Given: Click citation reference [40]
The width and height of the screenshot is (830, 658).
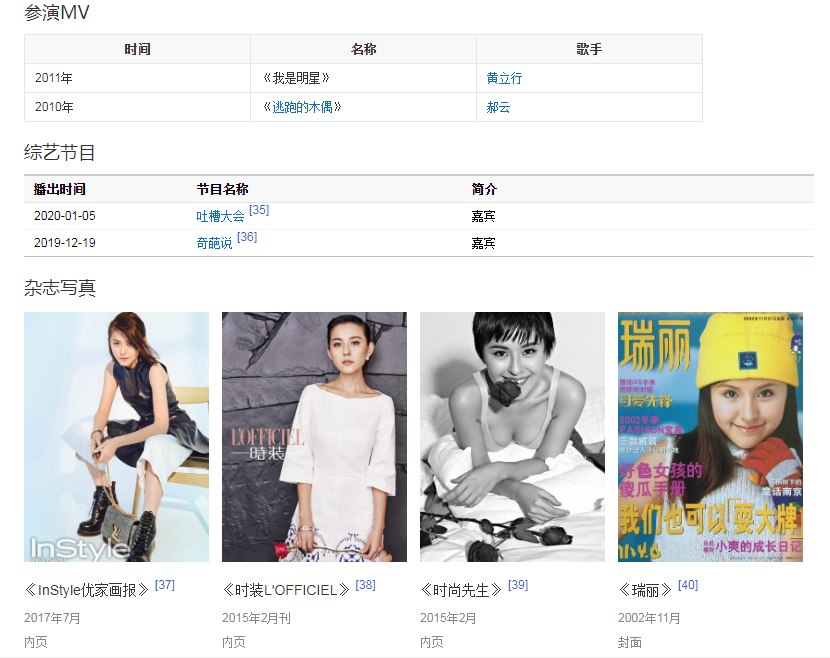Looking at the screenshot, I should point(688,585).
